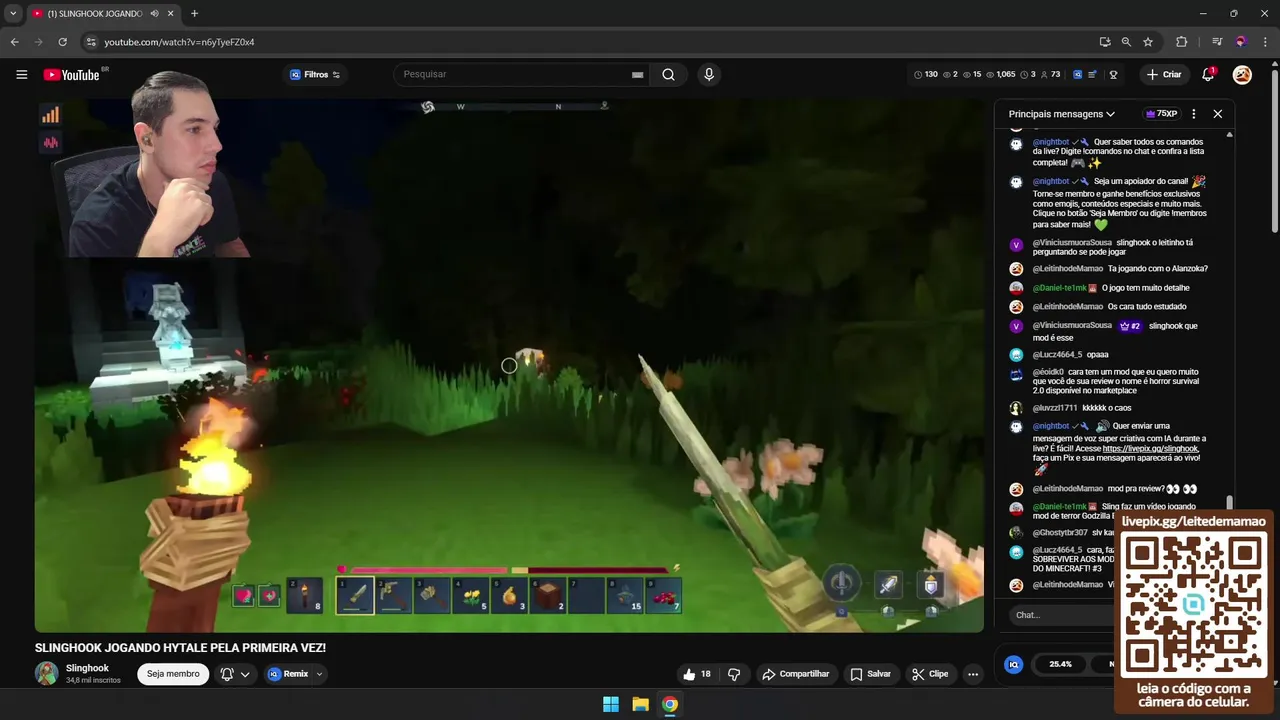Dislike the video with thumbs down
The width and height of the screenshot is (1280, 720).
pos(734,674)
